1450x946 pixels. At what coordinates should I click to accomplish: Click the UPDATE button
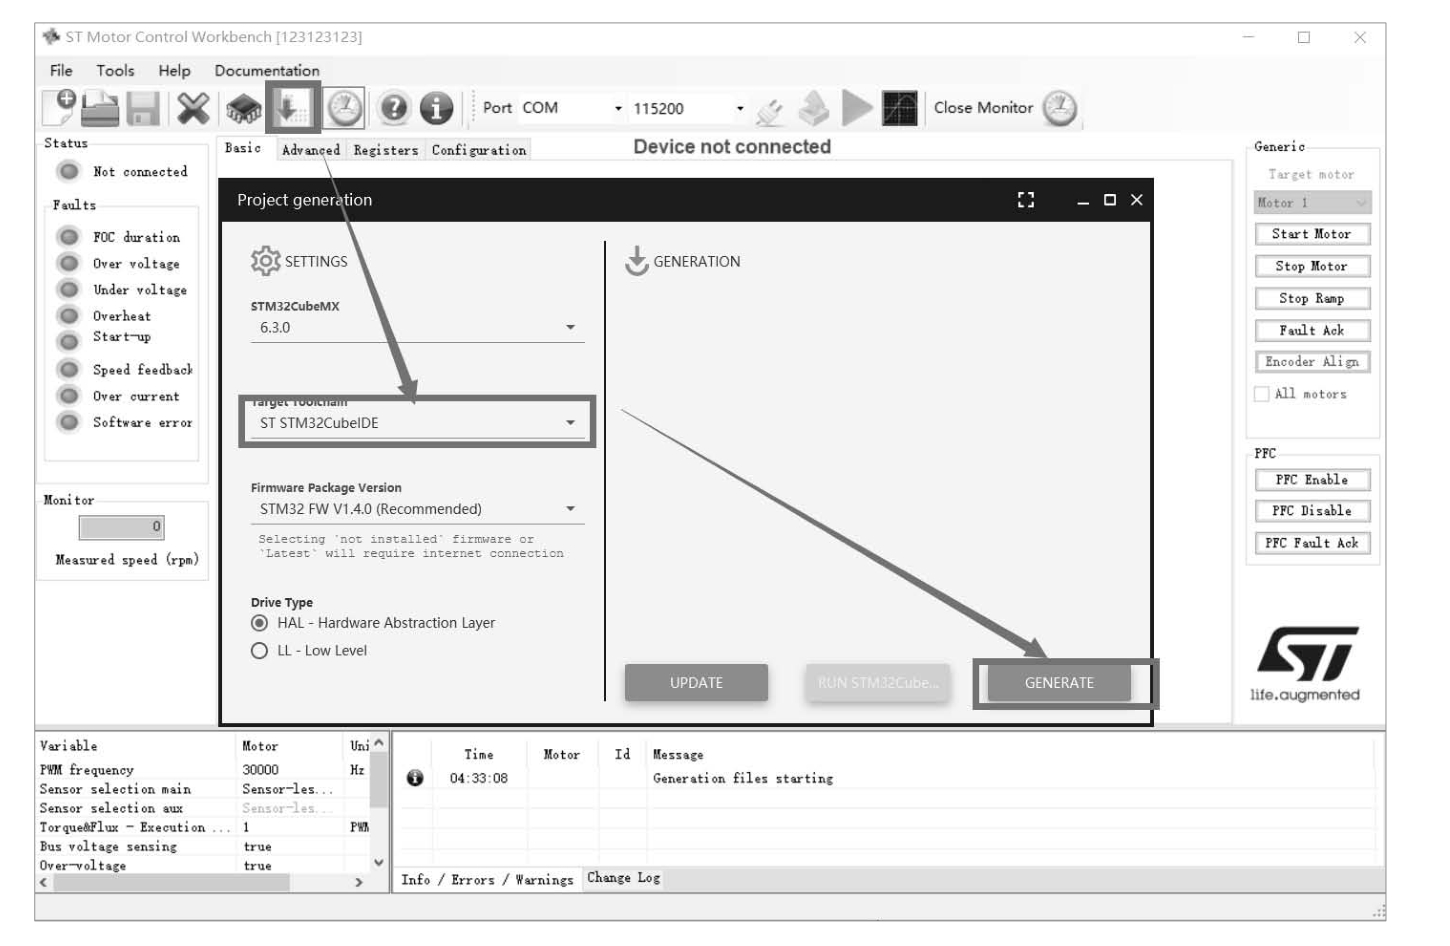point(696,683)
